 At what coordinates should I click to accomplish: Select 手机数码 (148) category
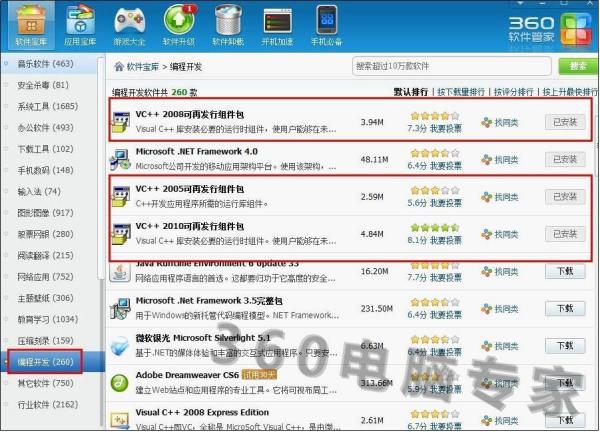click(x=45, y=170)
